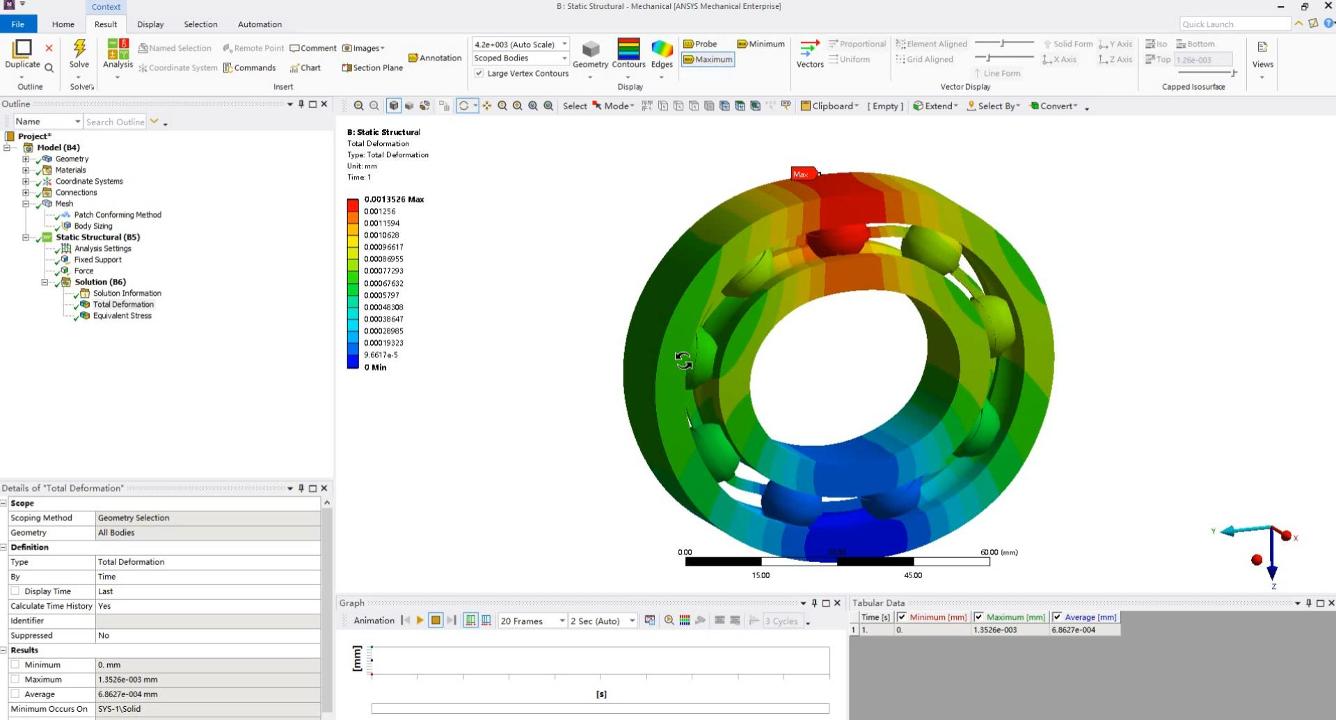
Task: Check the Maximum result parameter box
Action: (x=15, y=679)
